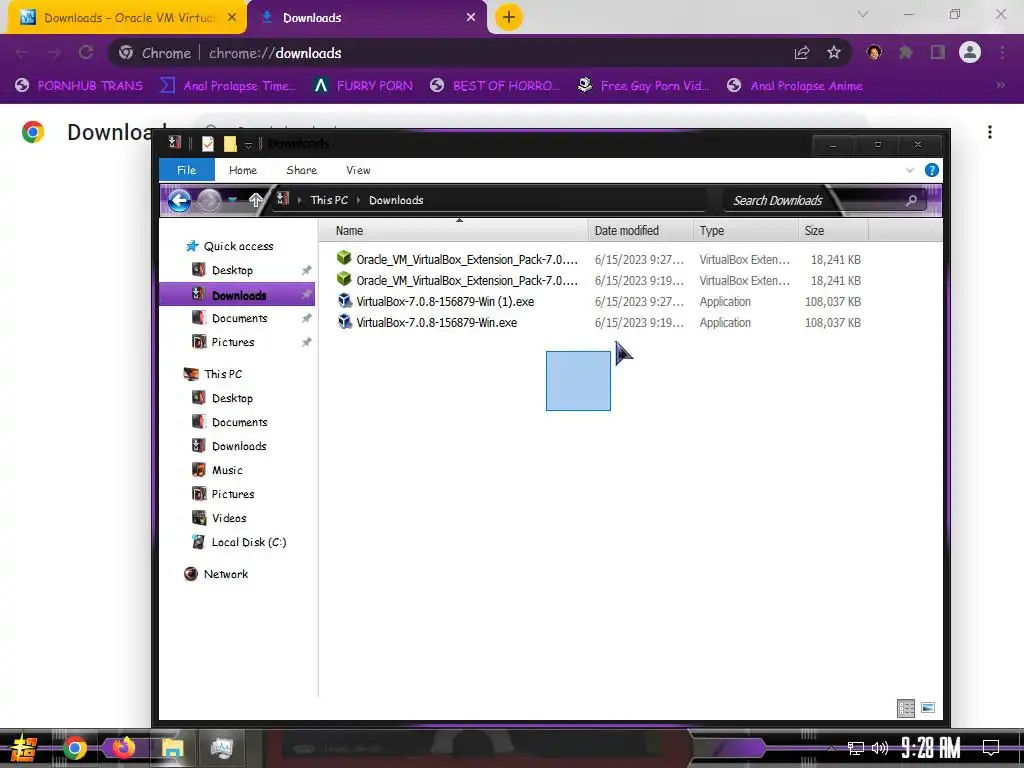Click the share icon in Chrome's address bar

point(802,53)
